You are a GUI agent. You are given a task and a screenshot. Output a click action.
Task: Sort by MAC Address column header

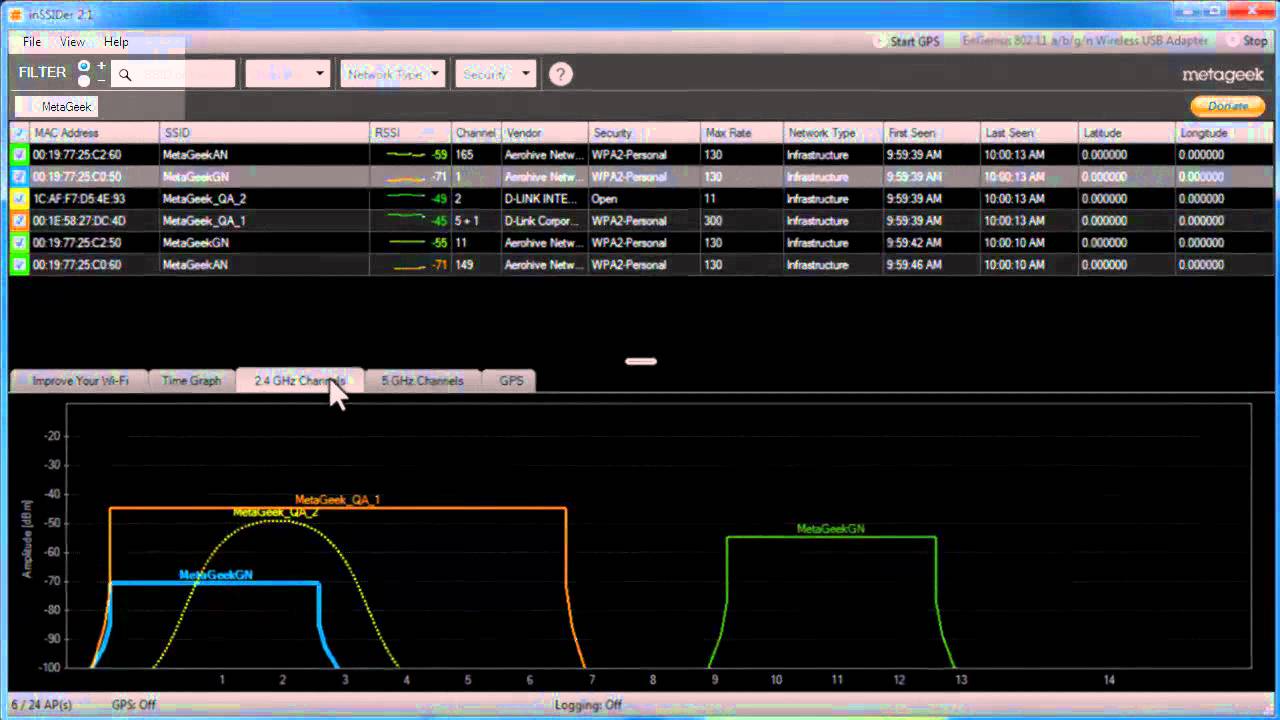coord(94,133)
